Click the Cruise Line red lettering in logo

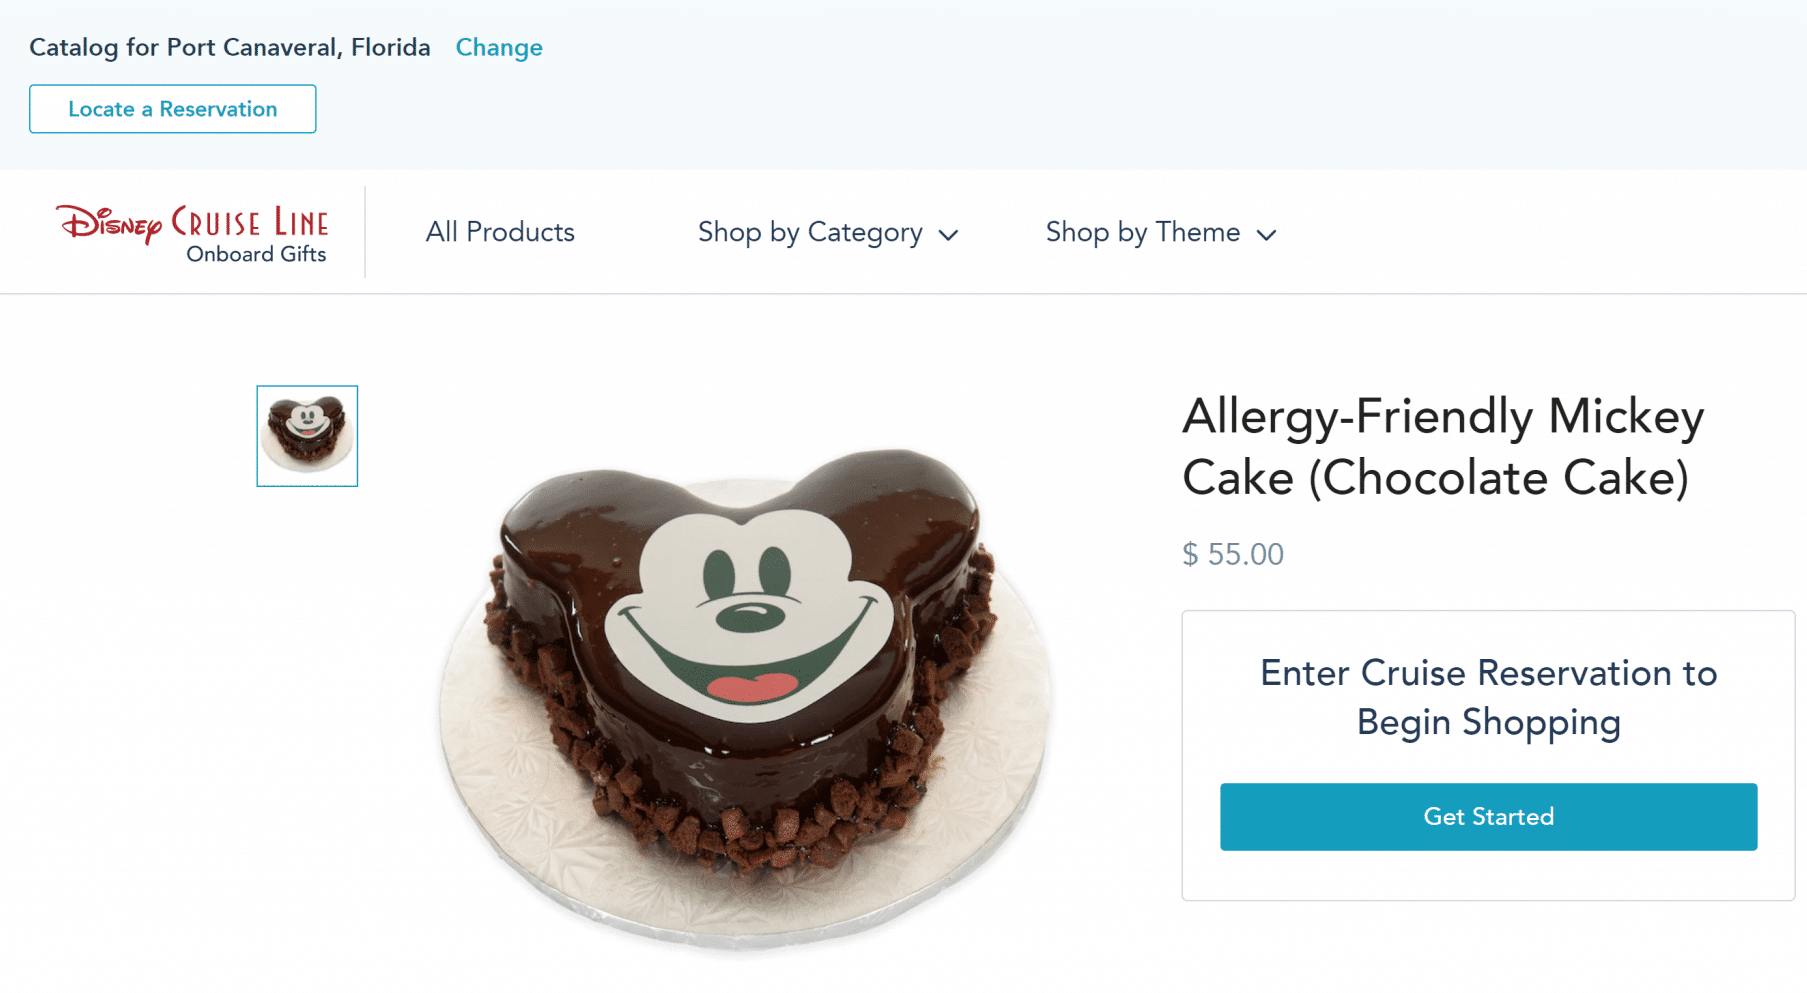(250, 221)
